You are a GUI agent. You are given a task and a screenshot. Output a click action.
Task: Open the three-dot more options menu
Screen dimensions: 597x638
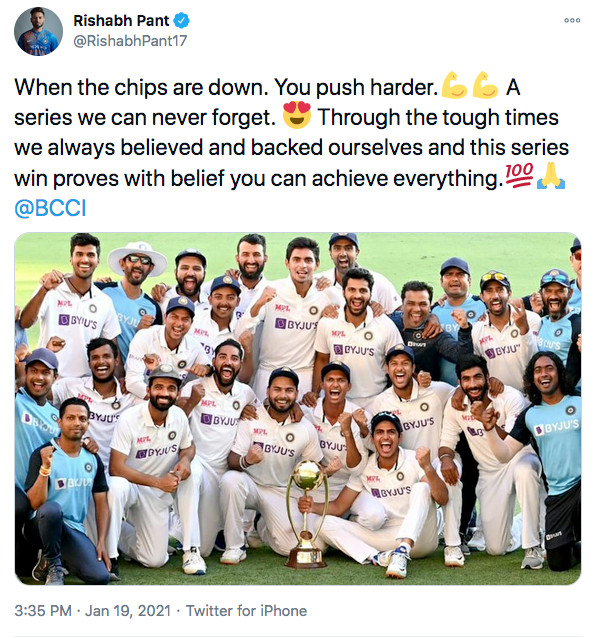tap(572, 20)
